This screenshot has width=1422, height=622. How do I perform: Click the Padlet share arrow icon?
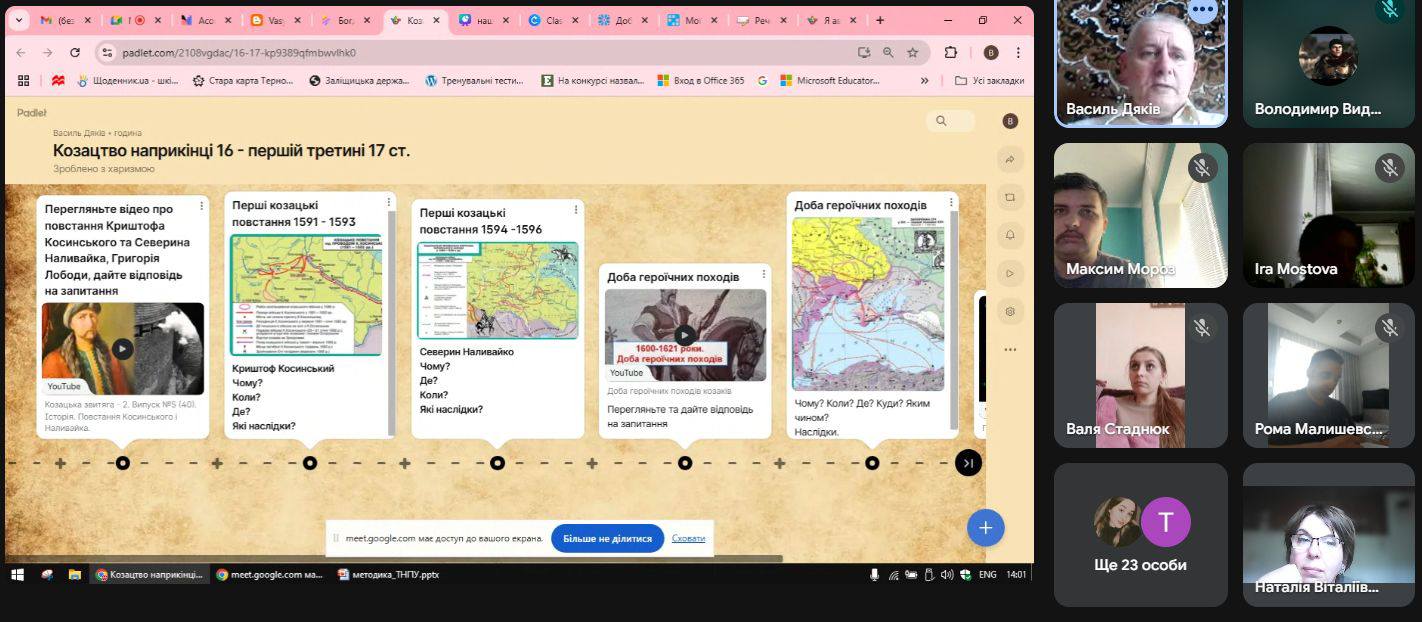tap(1010, 159)
